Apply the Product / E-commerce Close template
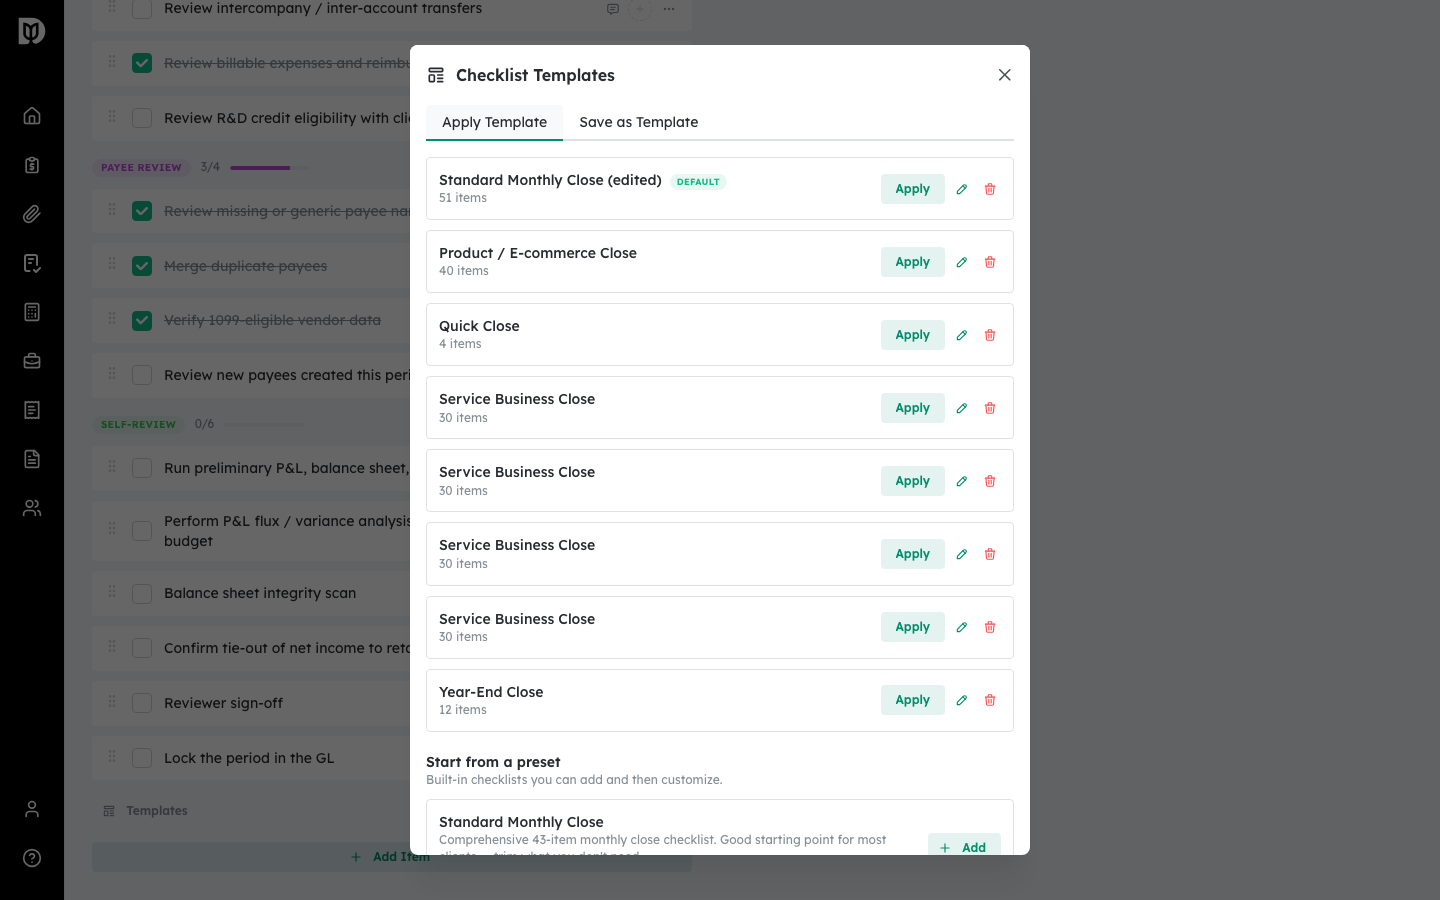 tap(913, 262)
